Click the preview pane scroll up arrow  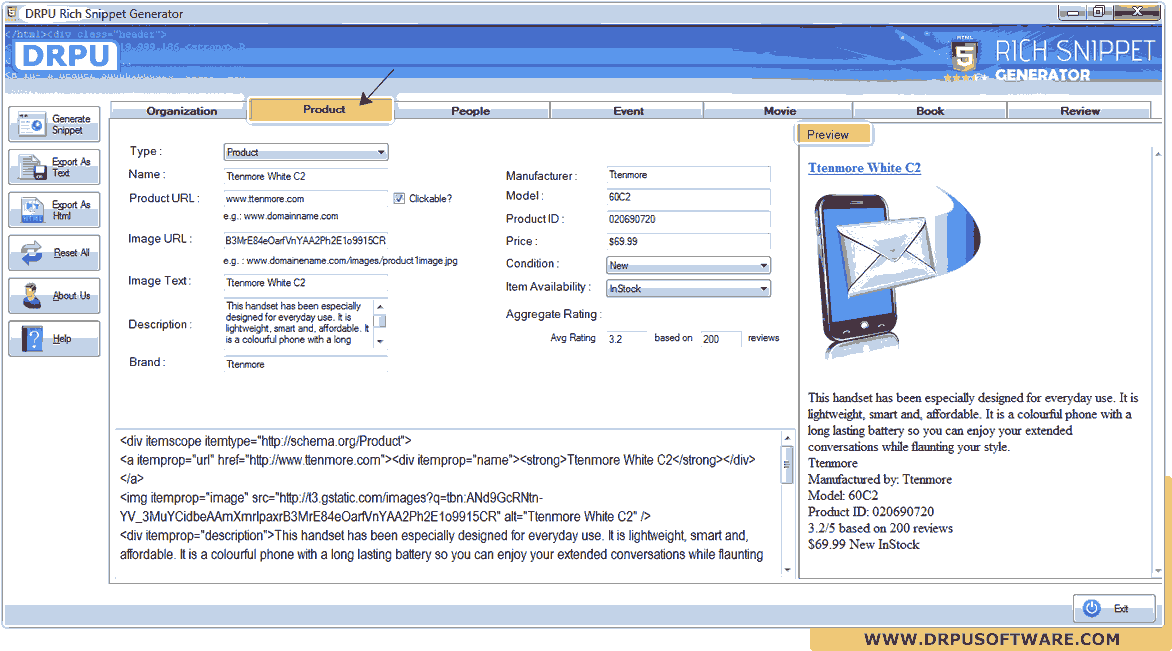click(x=1158, y=153)
